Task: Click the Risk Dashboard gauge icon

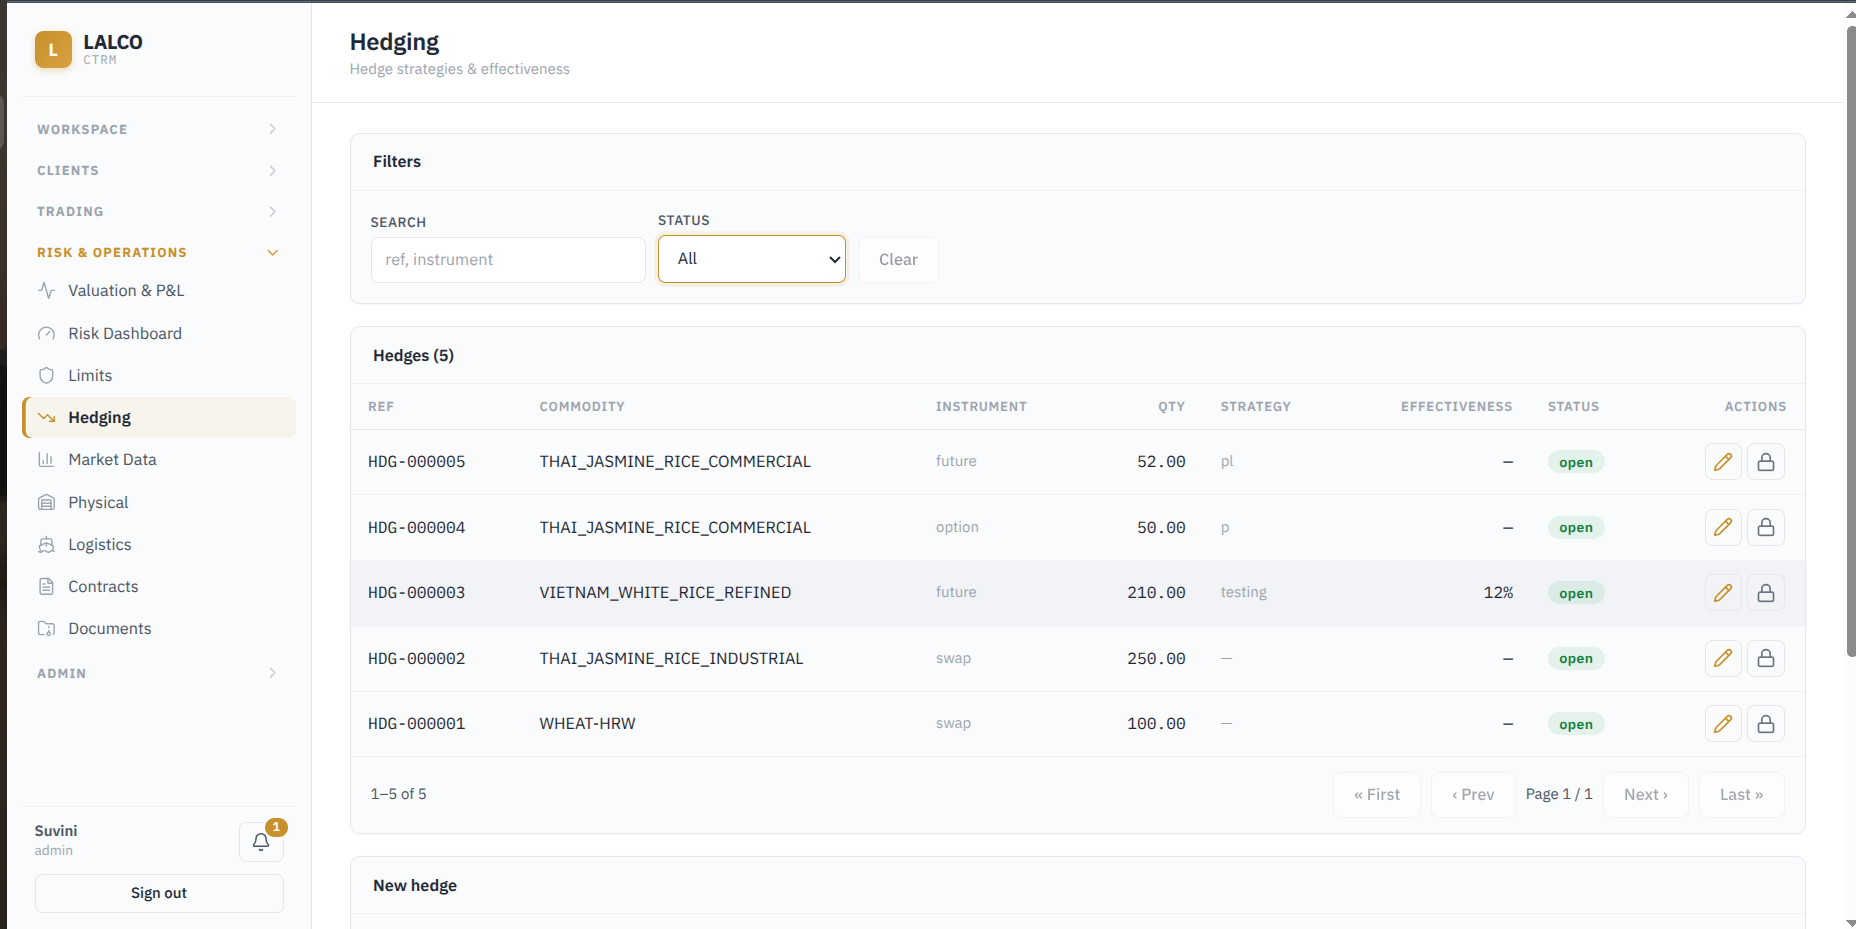Action: [x=46, y=334]
